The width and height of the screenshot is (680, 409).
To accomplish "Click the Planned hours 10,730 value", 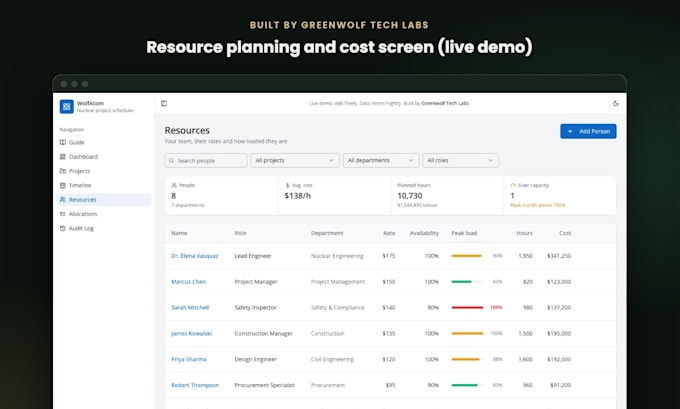I will (x=410, y=196).
